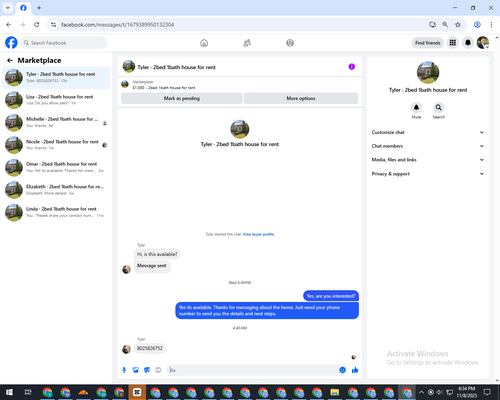Open a new browser tab
The width and height of the screenshot is (500, 400).
click(39, 8)
